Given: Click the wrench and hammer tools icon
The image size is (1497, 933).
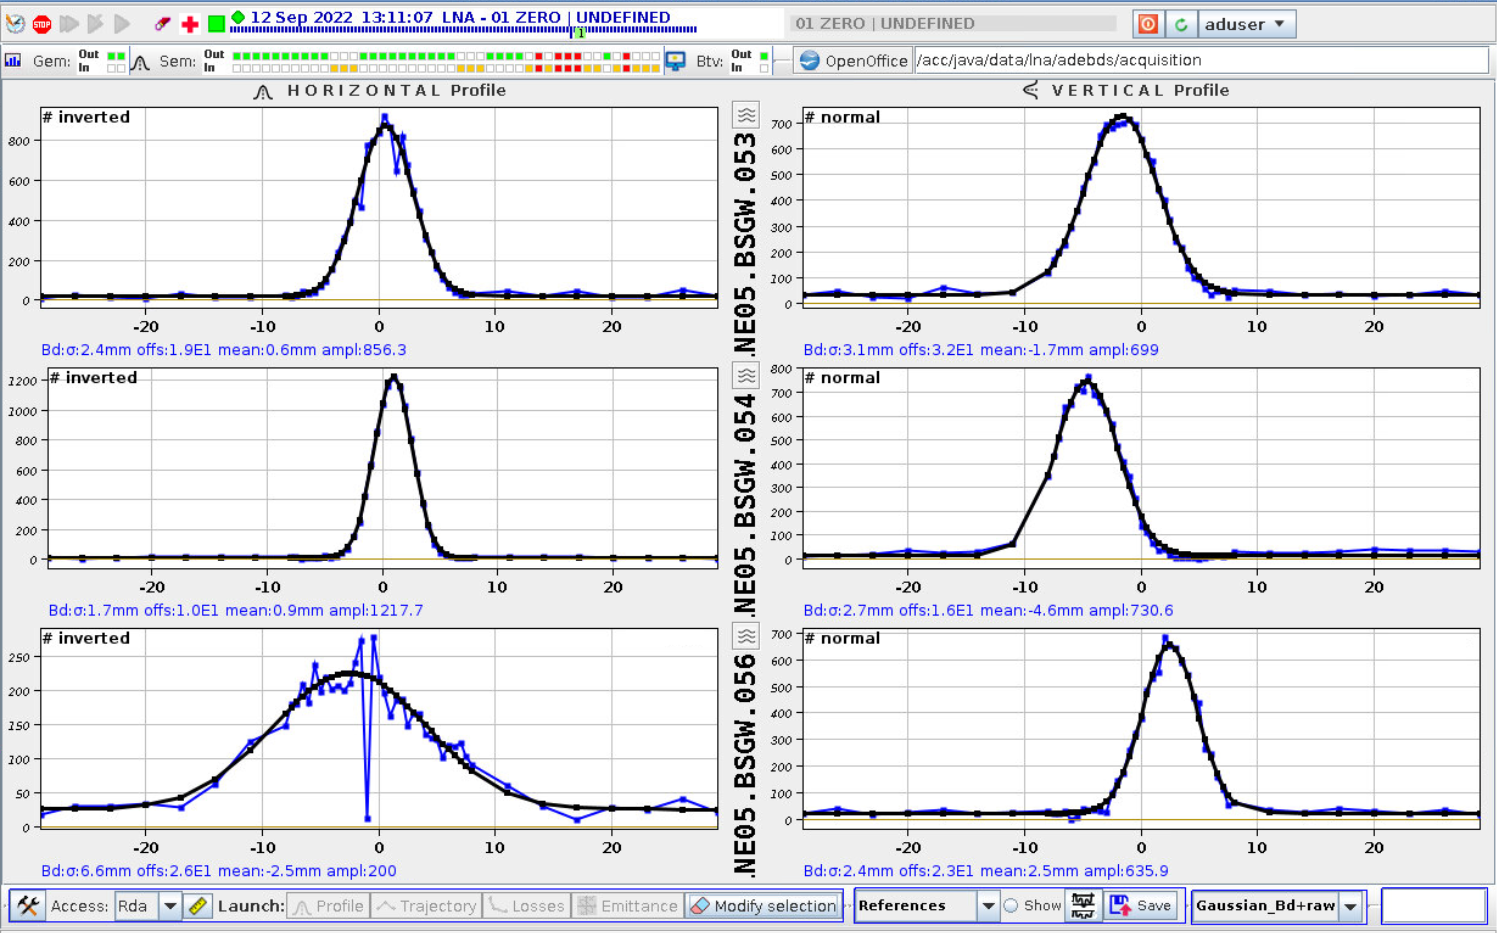Looking at the screenshot, I should point(28,906).
